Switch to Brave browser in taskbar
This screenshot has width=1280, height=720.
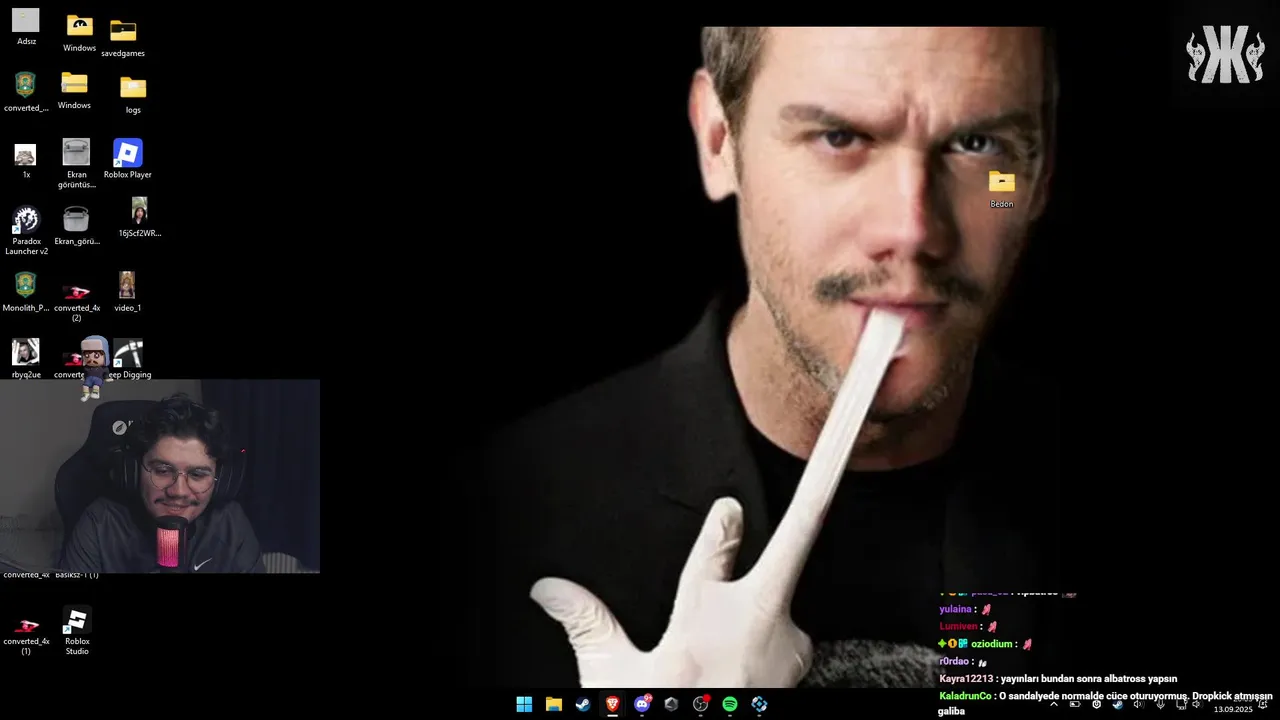coord(612,704)
